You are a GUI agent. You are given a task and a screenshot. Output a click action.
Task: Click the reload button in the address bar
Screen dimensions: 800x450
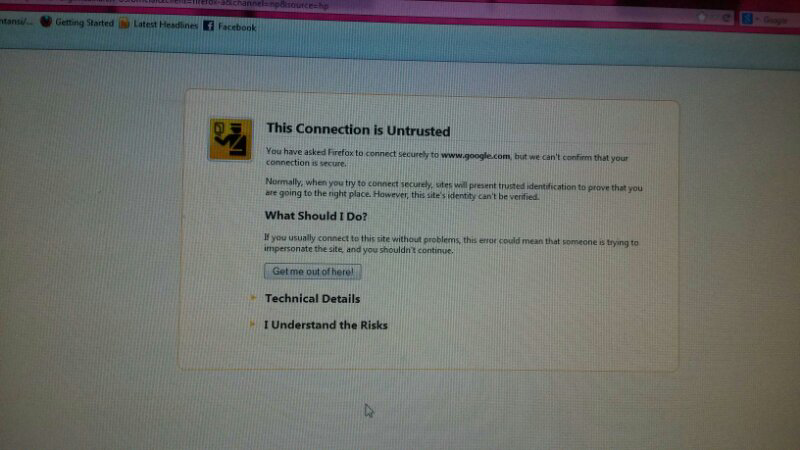tap(726, 18)
